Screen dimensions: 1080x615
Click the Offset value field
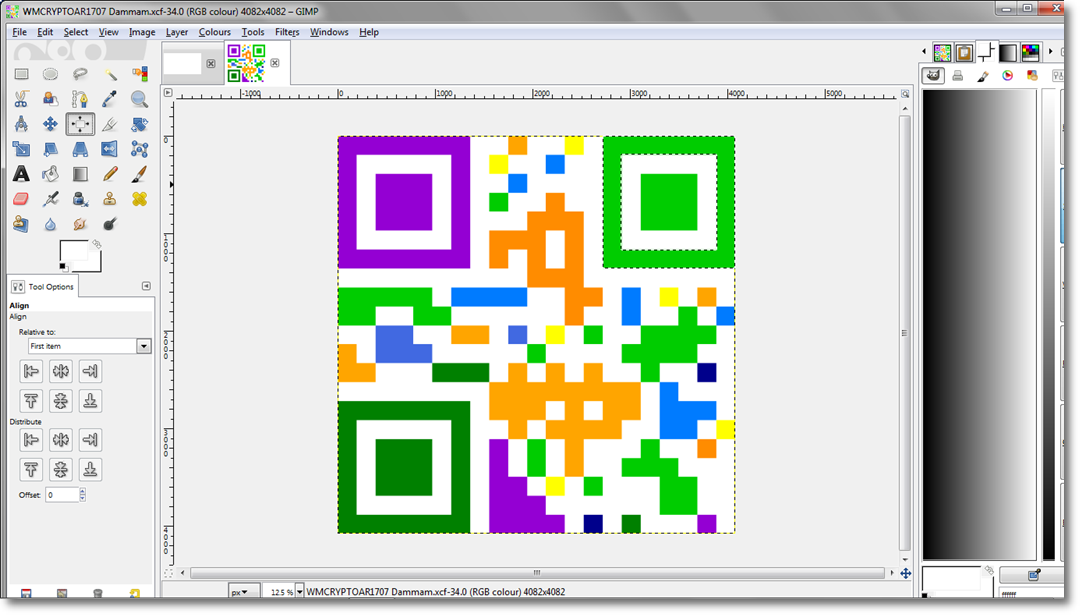(62, 494)
